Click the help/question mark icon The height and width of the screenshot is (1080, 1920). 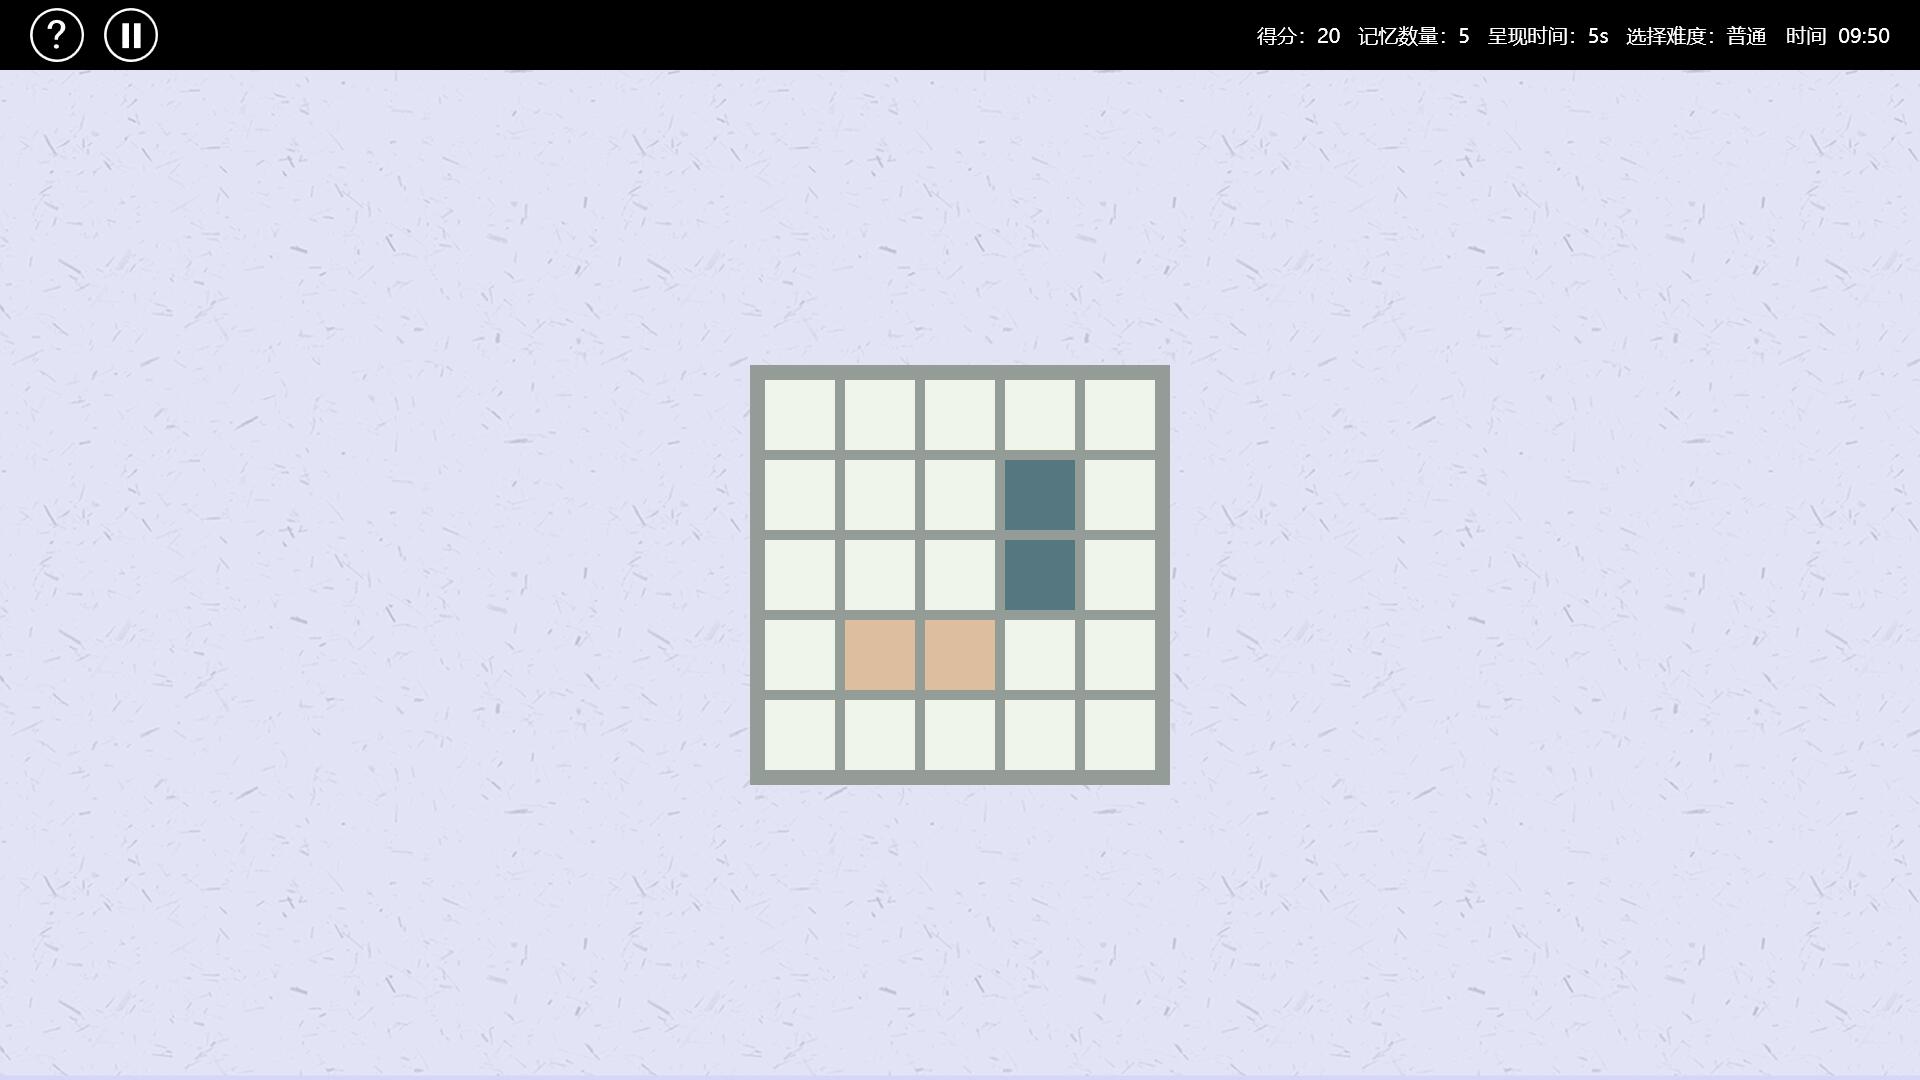point(57,36)
